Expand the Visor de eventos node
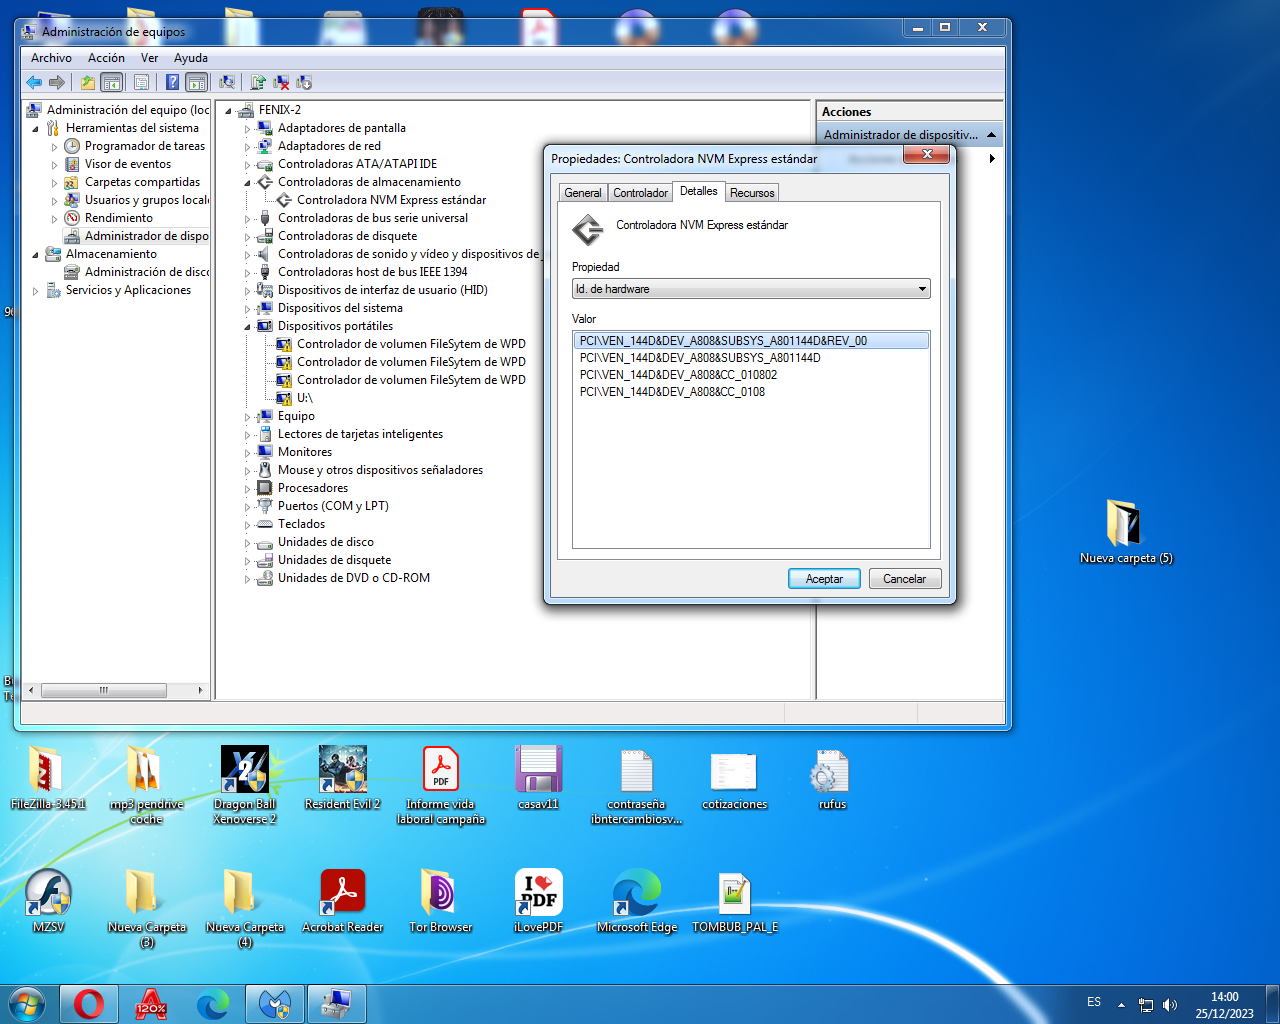Screen dimensions: 1280x1024 pyautogui.click(x=55, y=165)
